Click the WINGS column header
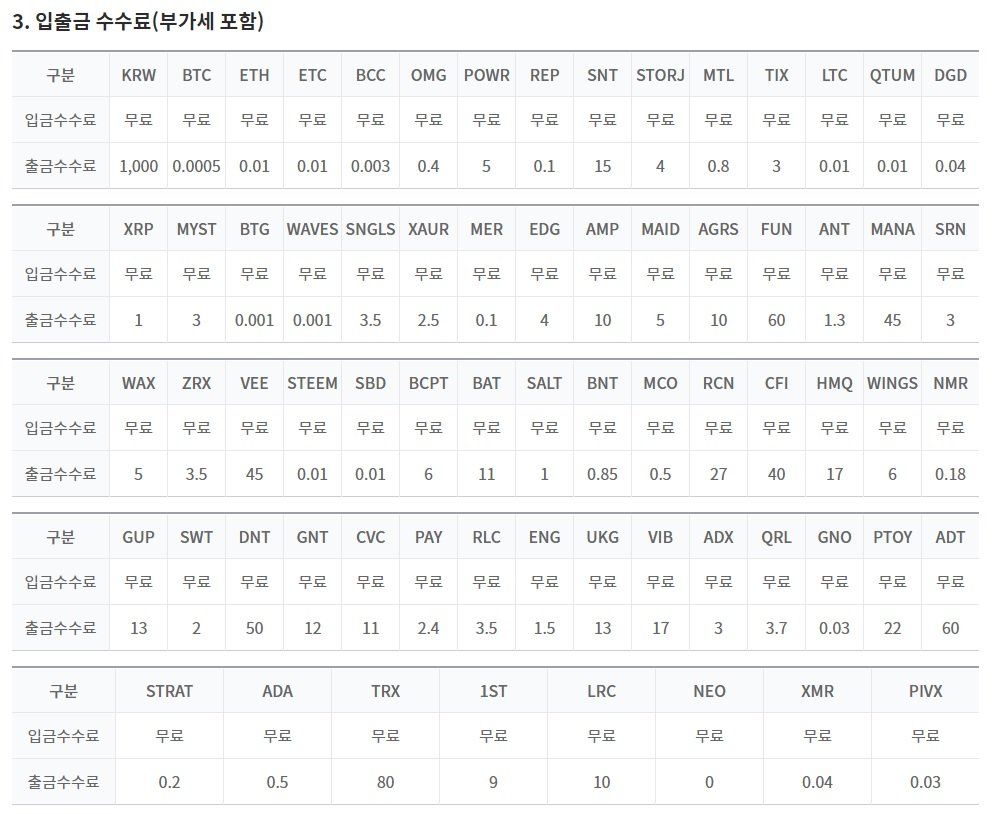992x814 pixels. 892,383
